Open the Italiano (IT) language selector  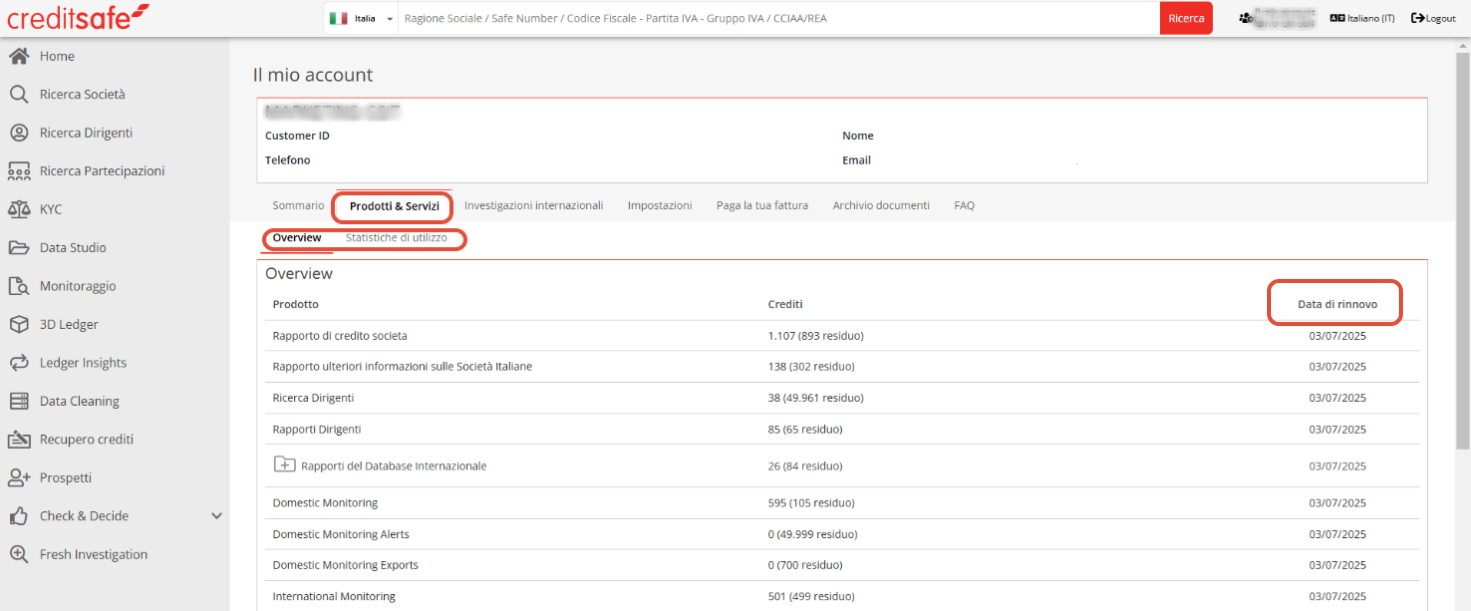click(x=1362, y=18)
